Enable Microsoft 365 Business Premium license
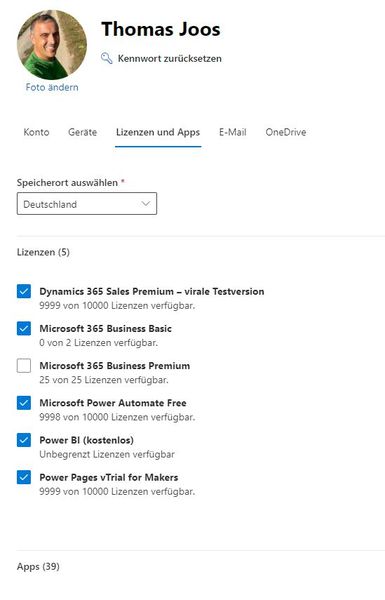The width and height of the screenshot is (385, 600). [24, 366]
